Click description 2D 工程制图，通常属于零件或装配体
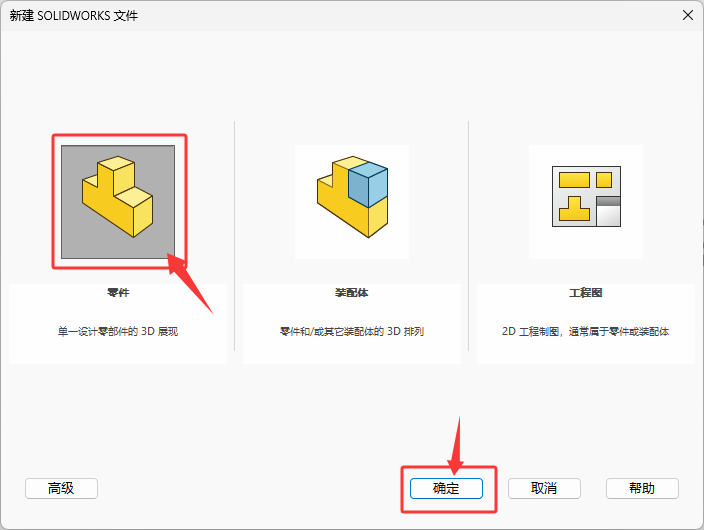Viewport: 704px width, 530px height. [585, 331]
